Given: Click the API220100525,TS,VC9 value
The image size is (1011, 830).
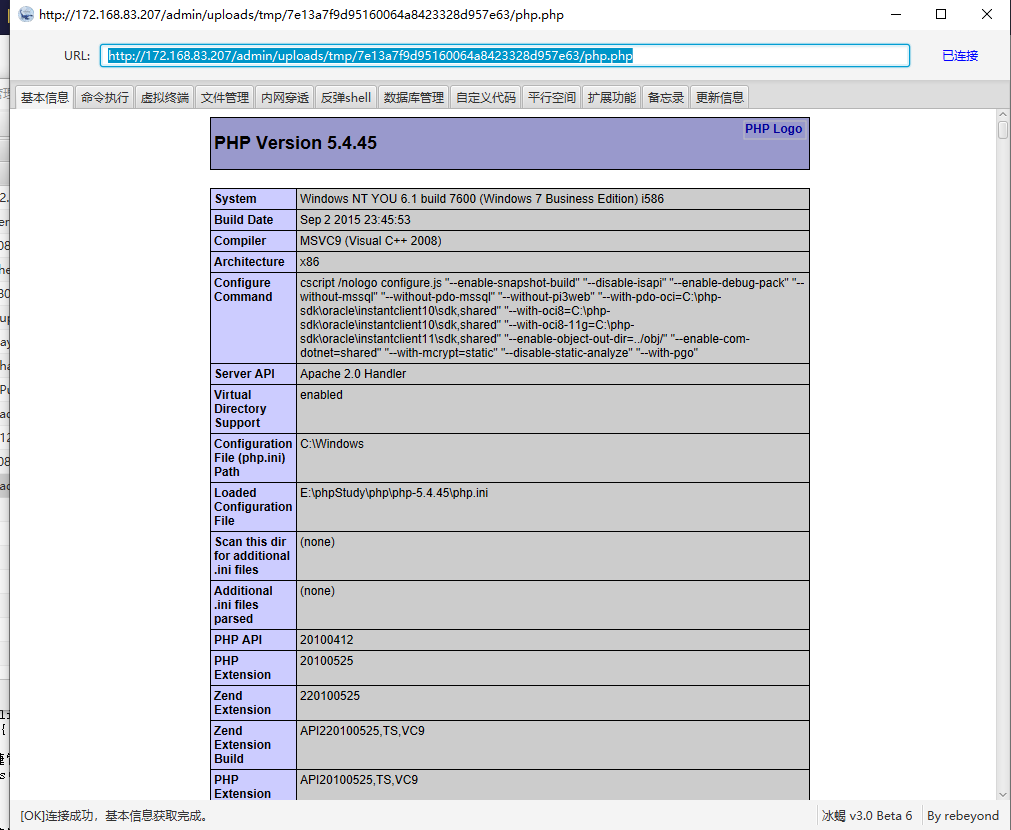Looking at the screenshot, I should pos(362,731).
